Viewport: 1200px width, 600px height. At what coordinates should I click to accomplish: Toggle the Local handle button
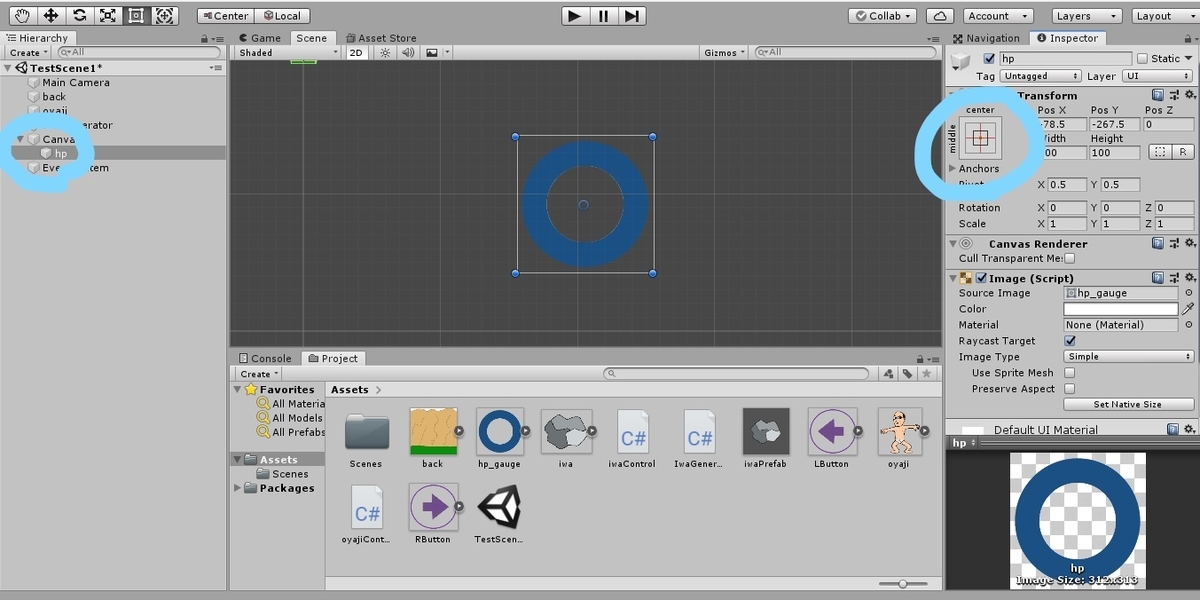(x=282, y=16)
